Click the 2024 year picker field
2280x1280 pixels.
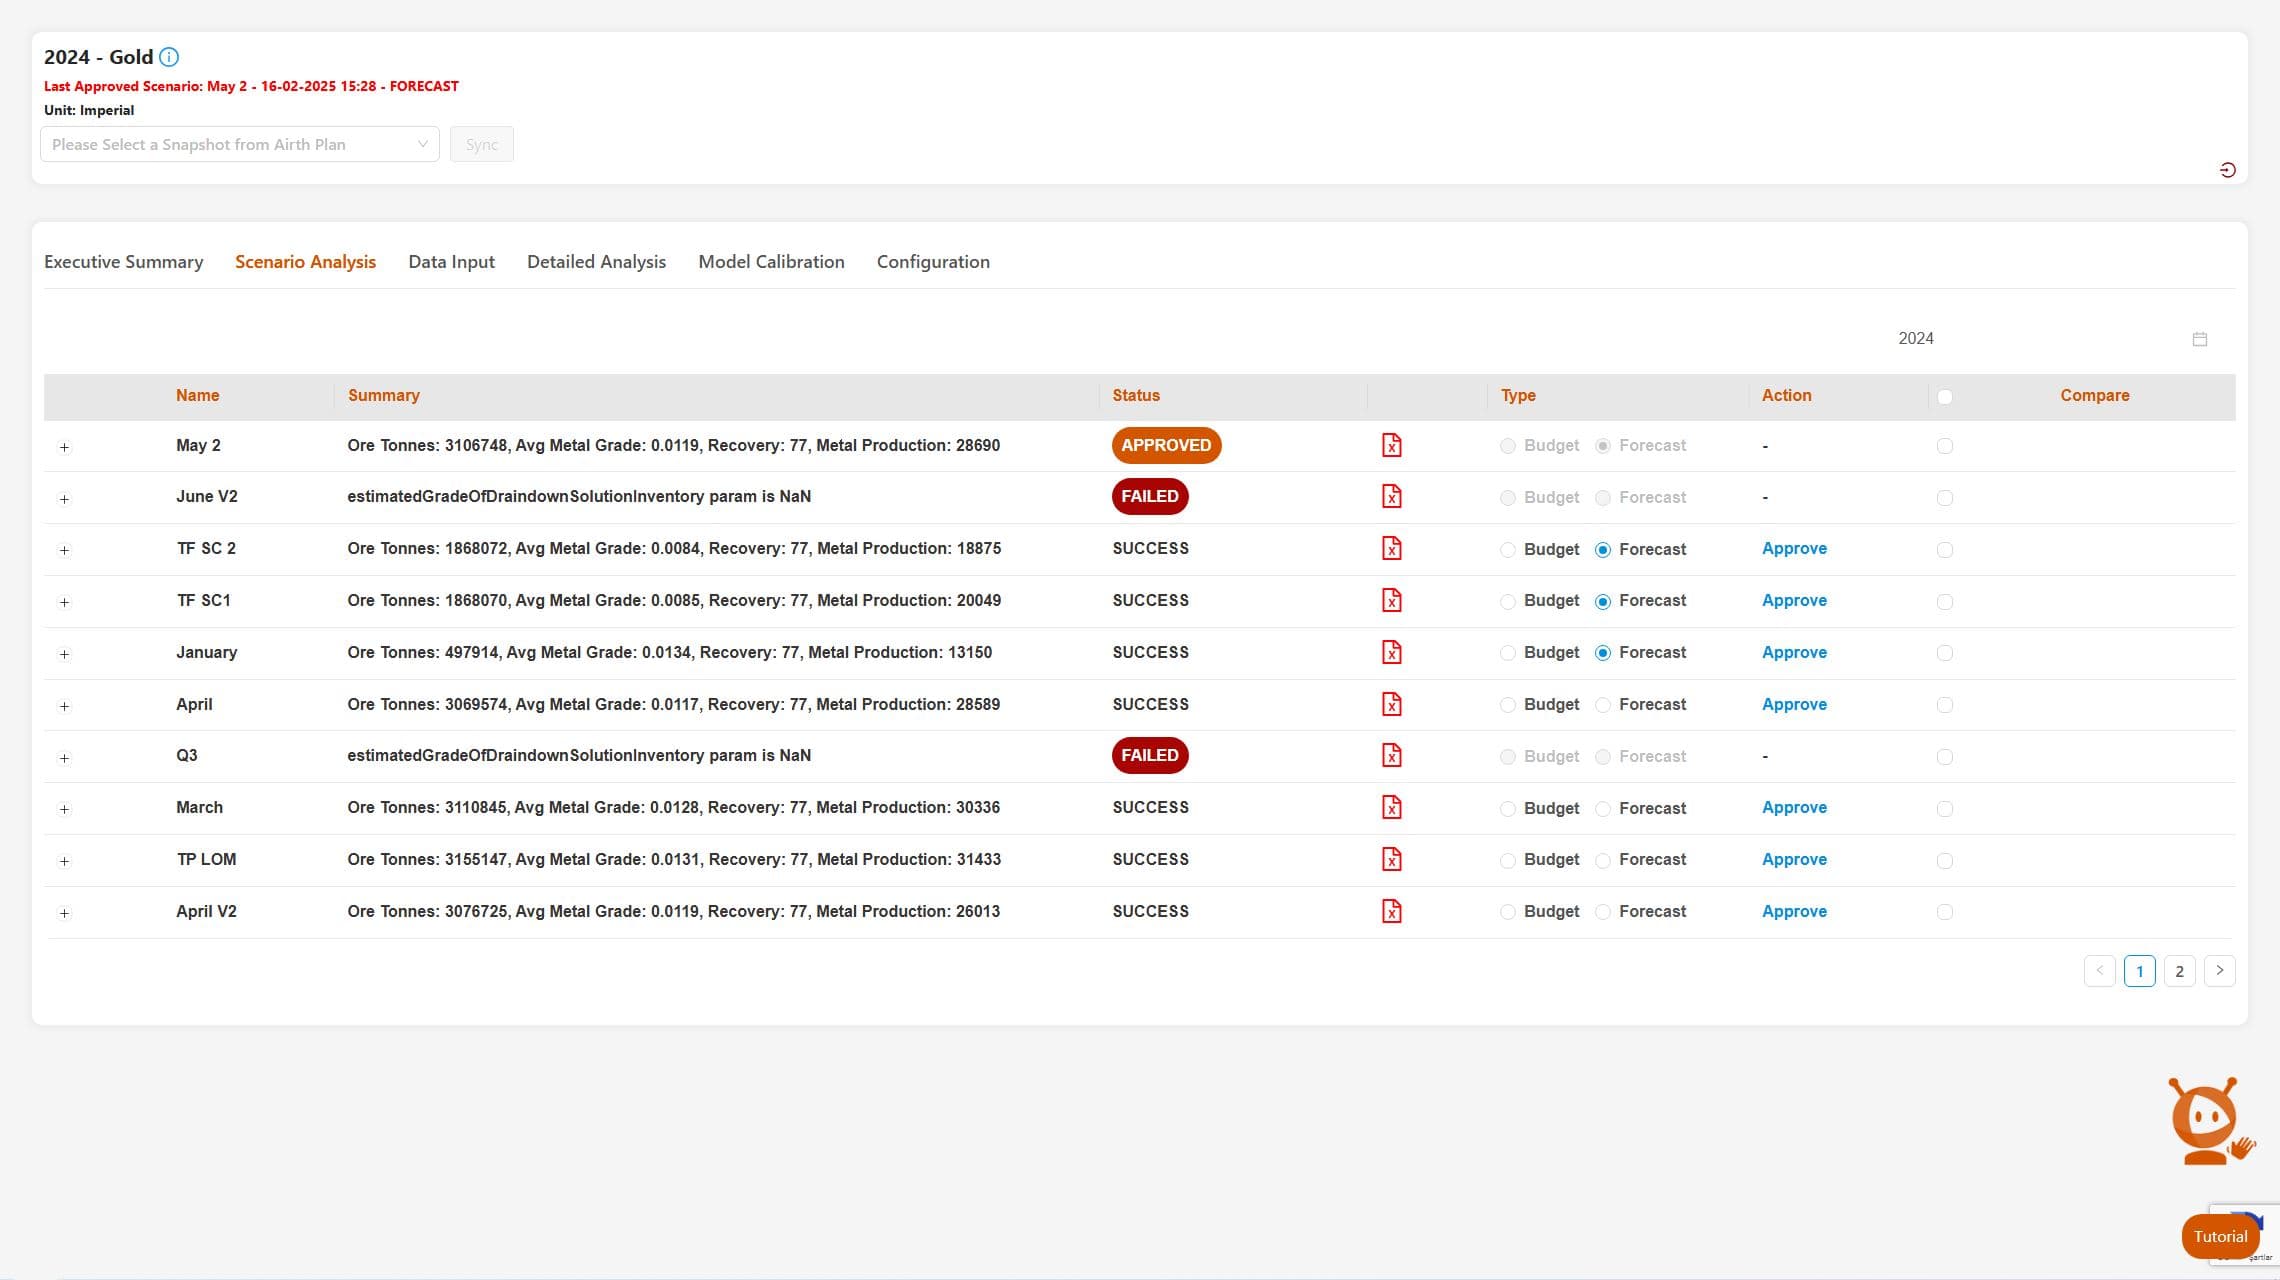coord(2052,339)
